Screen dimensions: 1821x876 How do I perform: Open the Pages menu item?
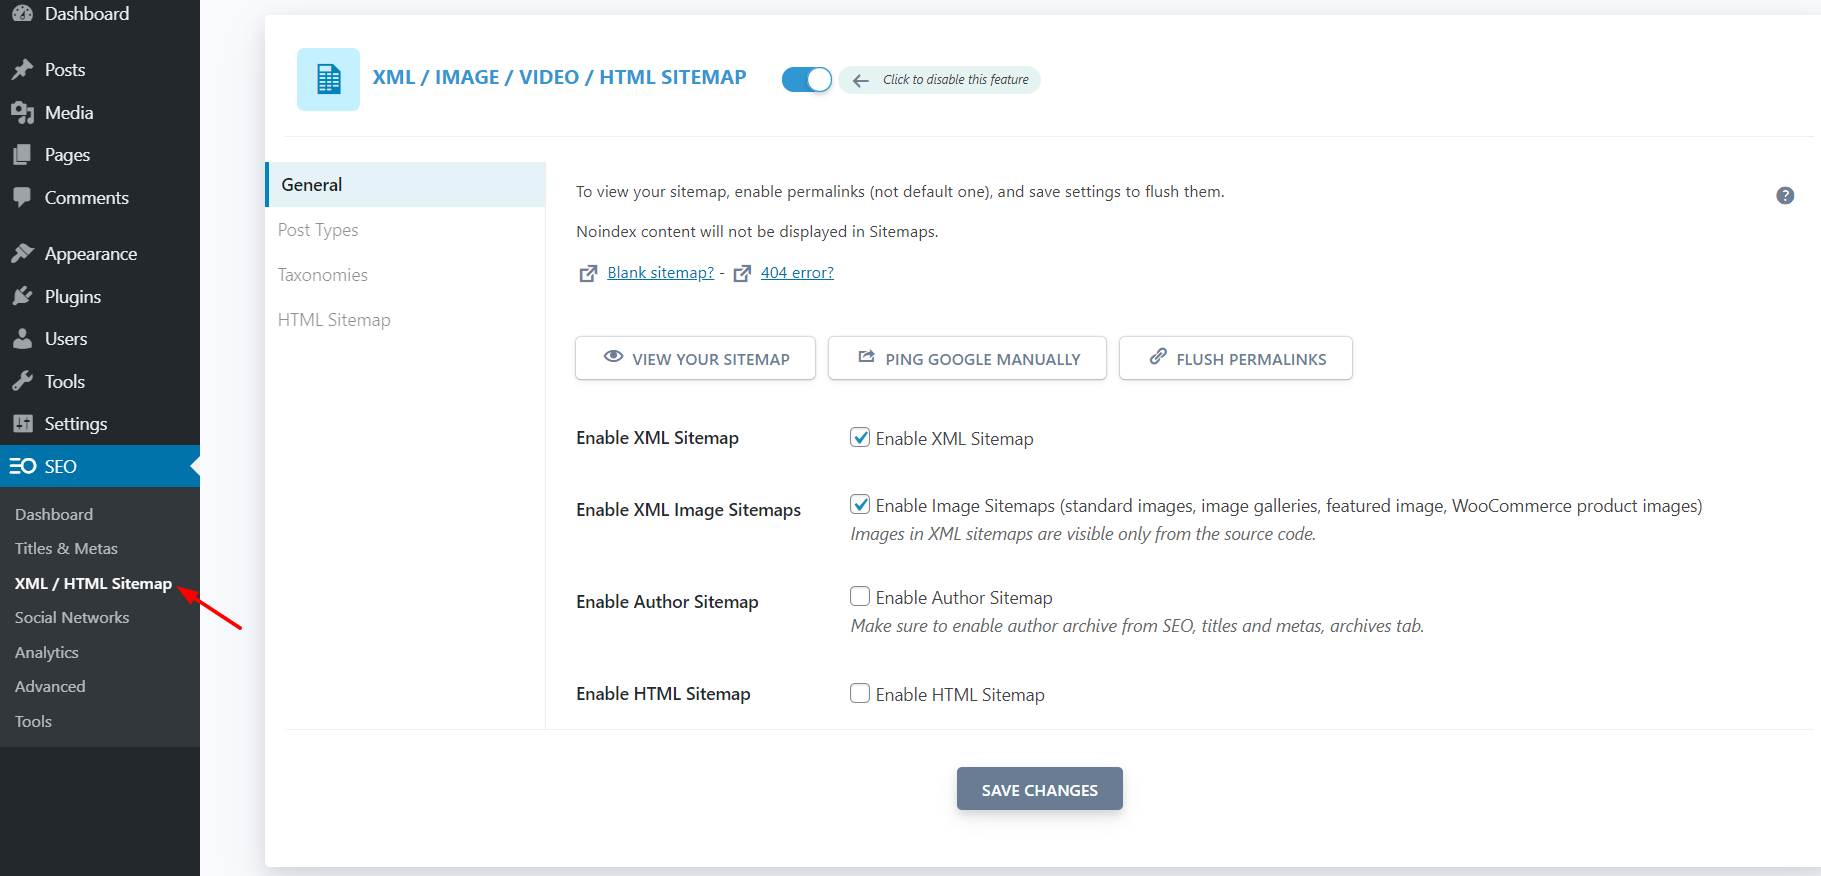click(x=100, y=154)
